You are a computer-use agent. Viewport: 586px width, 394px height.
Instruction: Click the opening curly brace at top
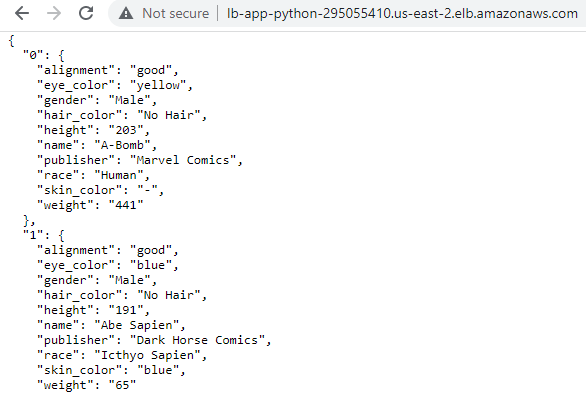click(x=12, y=40)
